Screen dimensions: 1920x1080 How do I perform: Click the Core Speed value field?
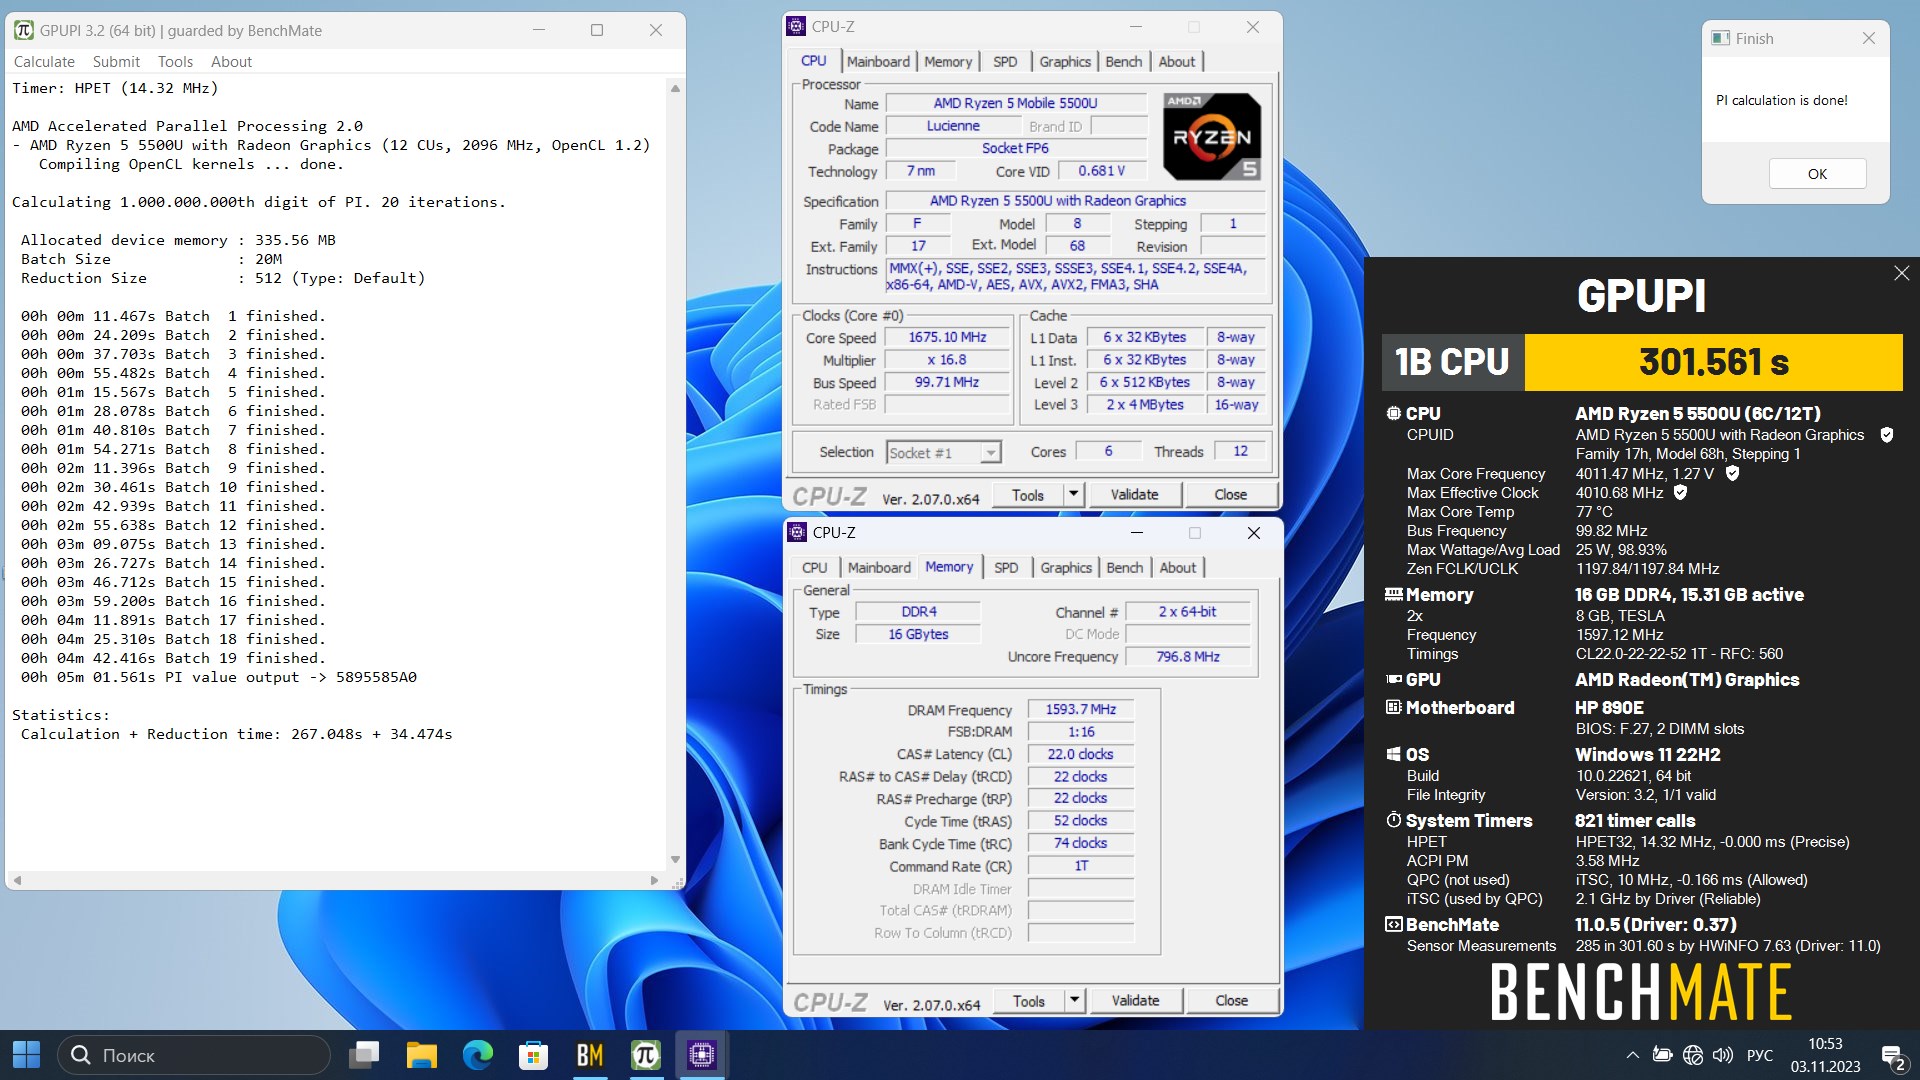click(x=947, y=337)
